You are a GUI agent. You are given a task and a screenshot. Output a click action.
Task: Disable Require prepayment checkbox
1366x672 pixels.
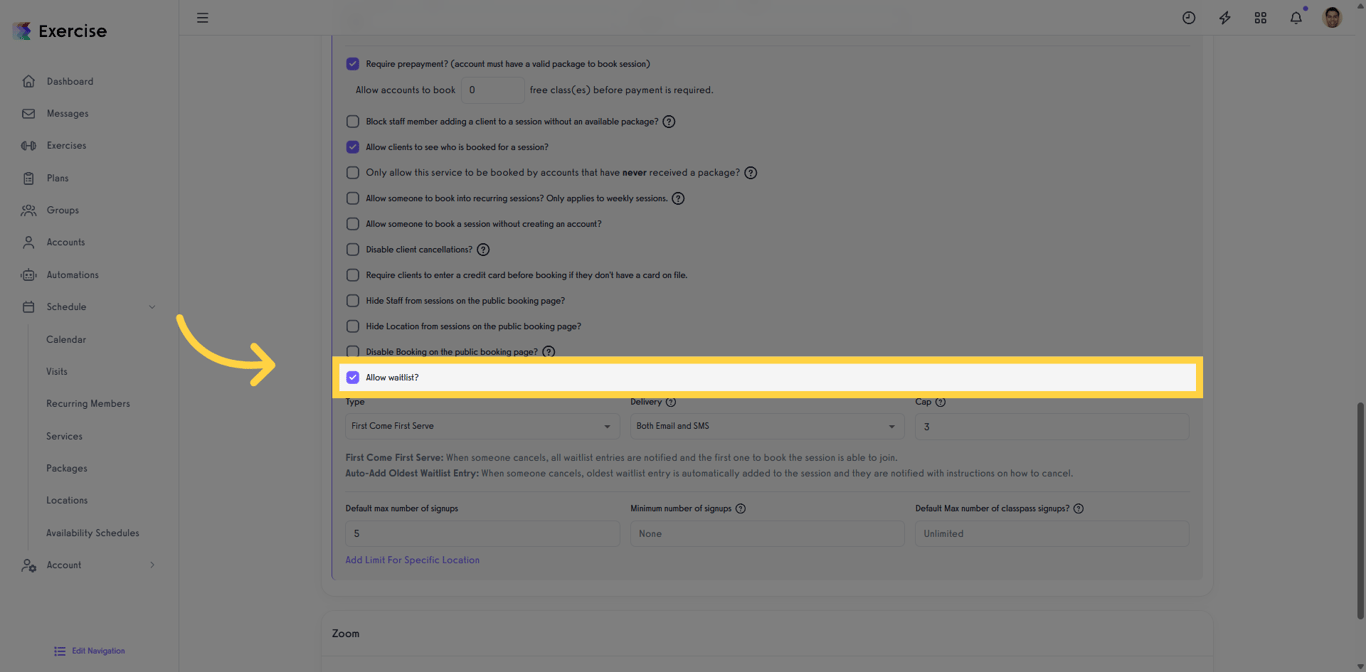coord(352,63)
